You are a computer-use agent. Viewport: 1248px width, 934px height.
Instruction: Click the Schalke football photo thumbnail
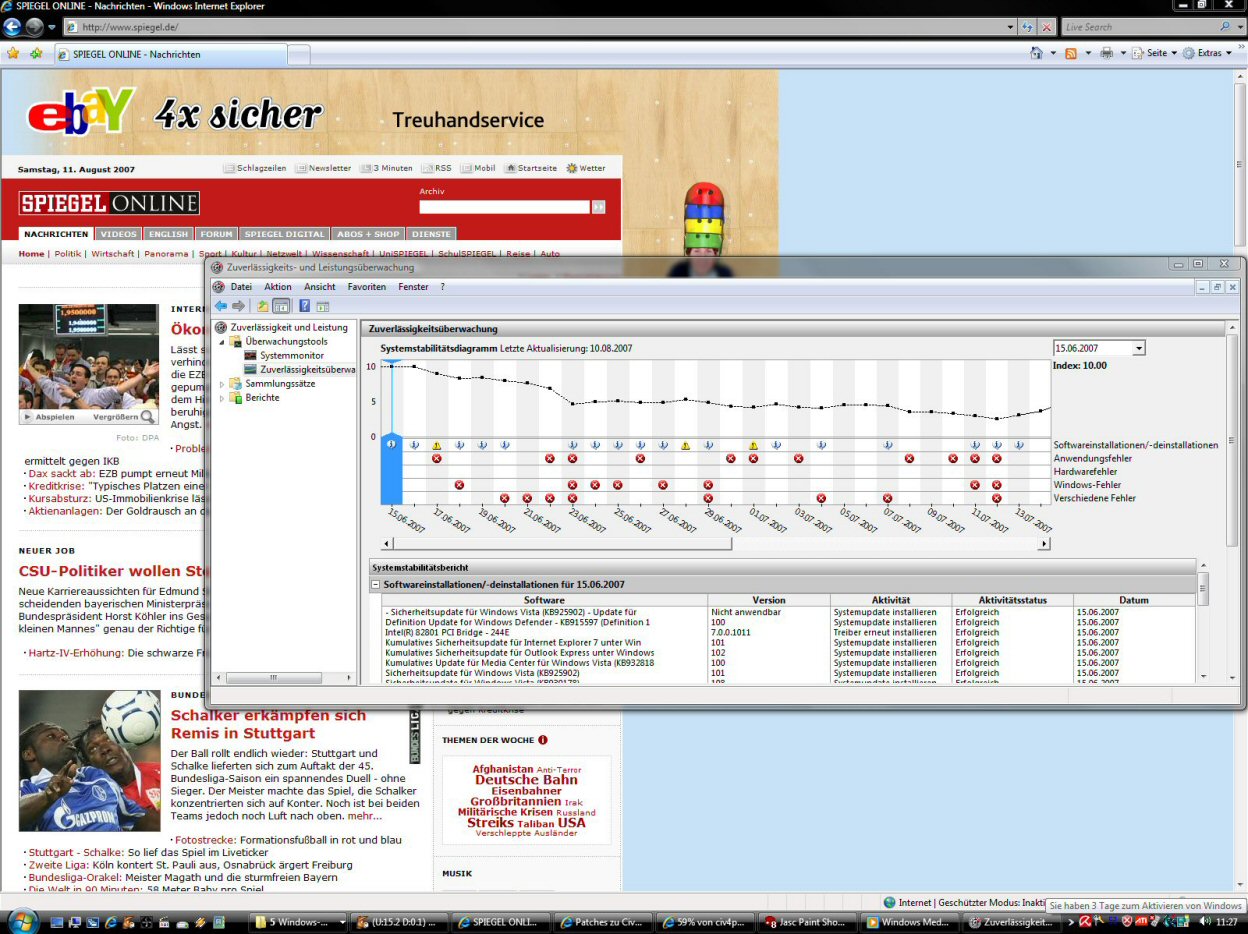[89, 761]
